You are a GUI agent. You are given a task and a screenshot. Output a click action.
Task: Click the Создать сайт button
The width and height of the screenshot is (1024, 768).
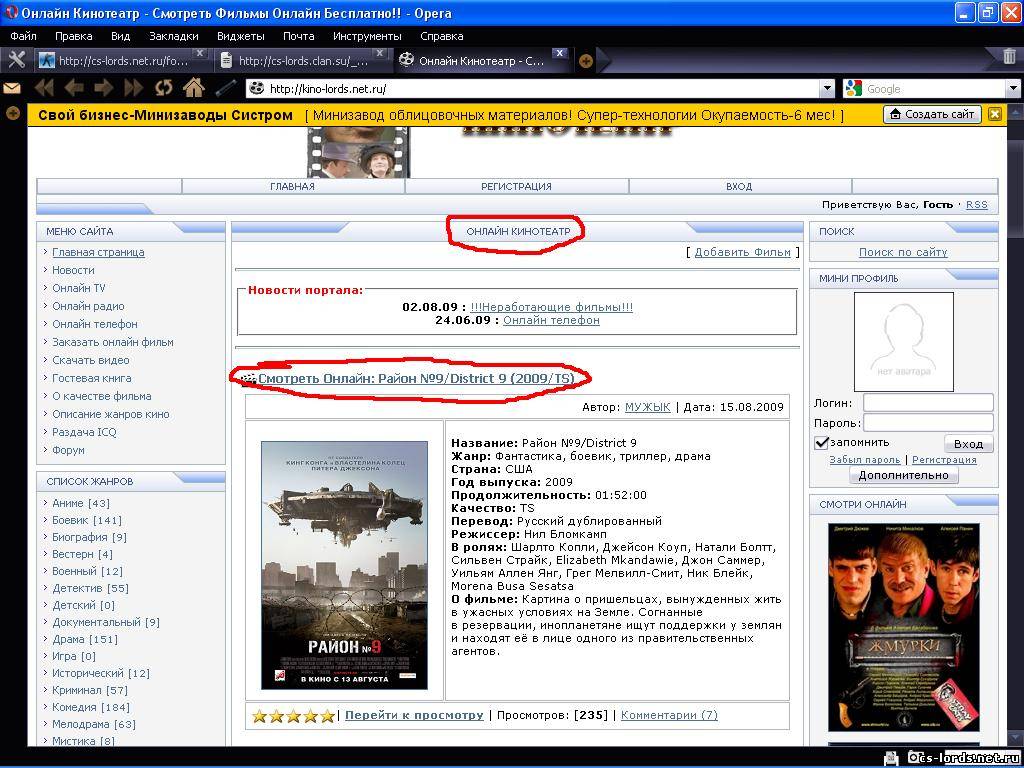pyautogui.click(x=933, y=114)
